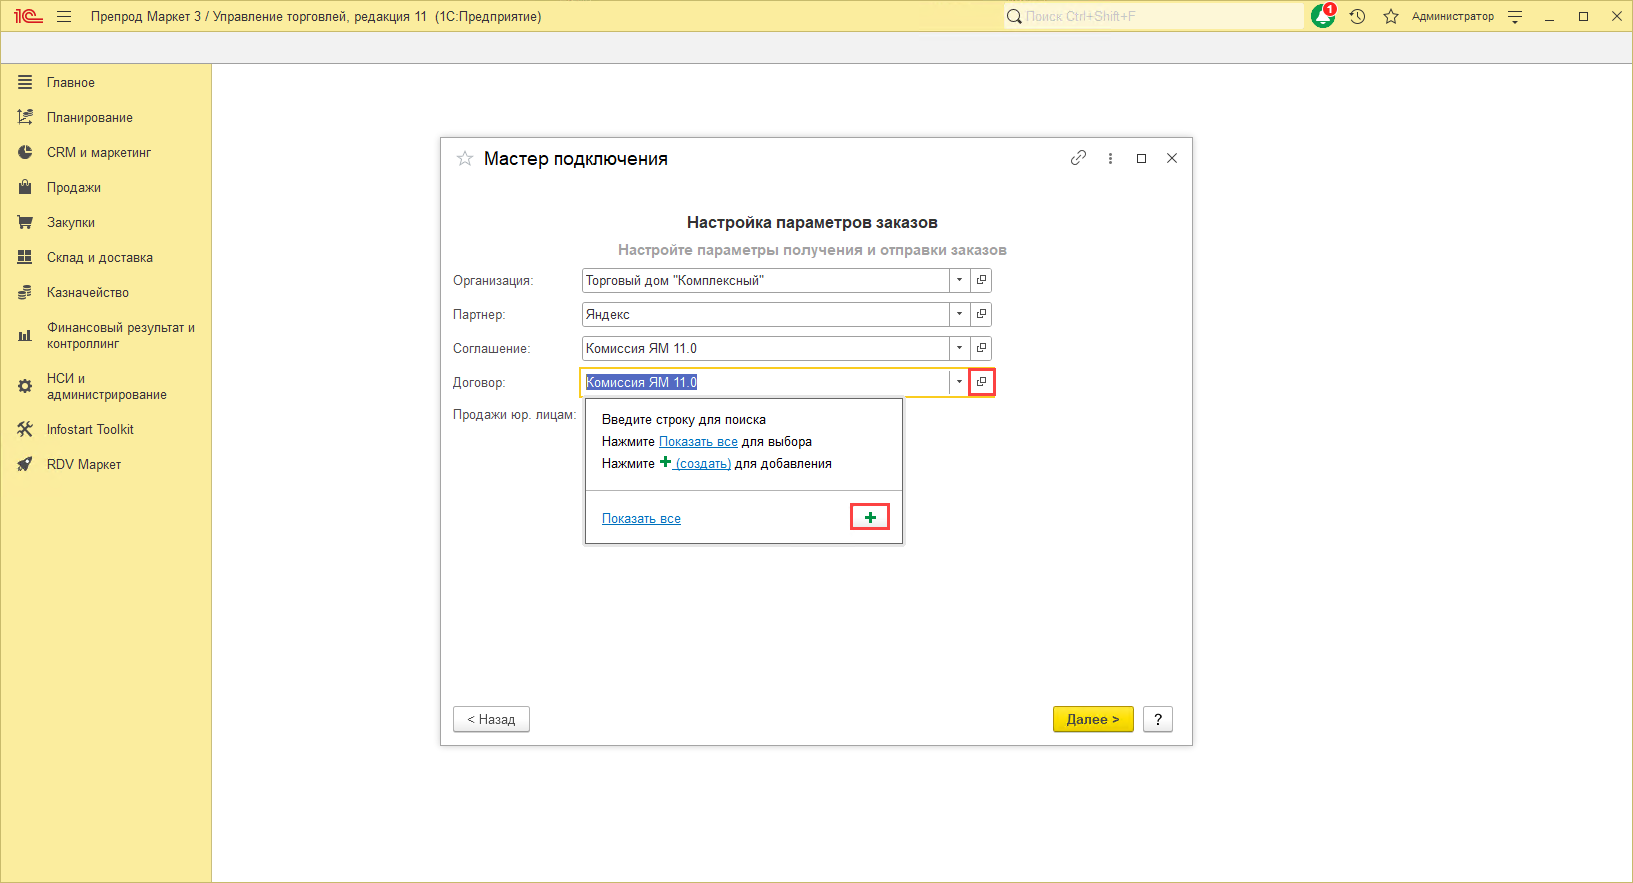Screen dimensions: 1633x883
Task: Click the favorites star in title bar
Action: (1390, 17)
